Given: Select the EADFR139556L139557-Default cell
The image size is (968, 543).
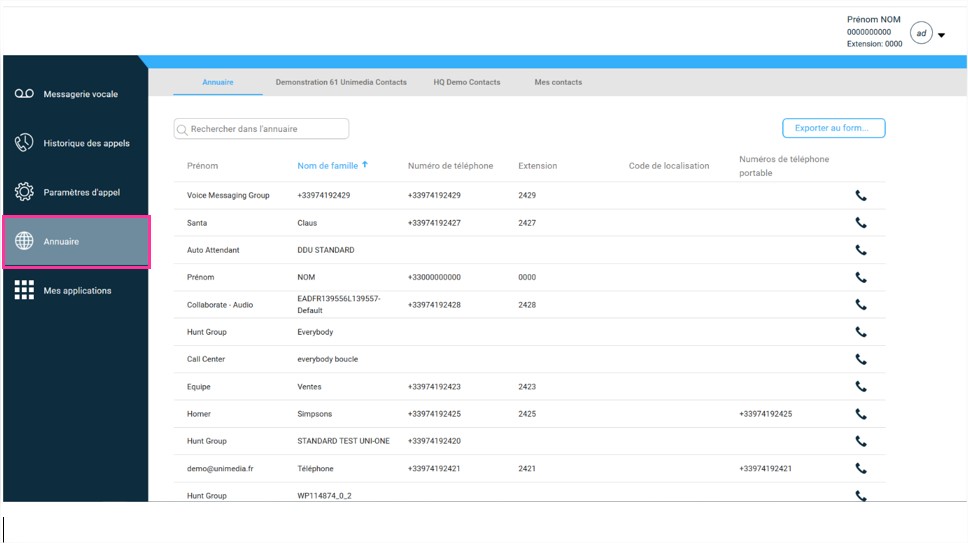Looking at the screenshot, I should (x=338, y=304).
